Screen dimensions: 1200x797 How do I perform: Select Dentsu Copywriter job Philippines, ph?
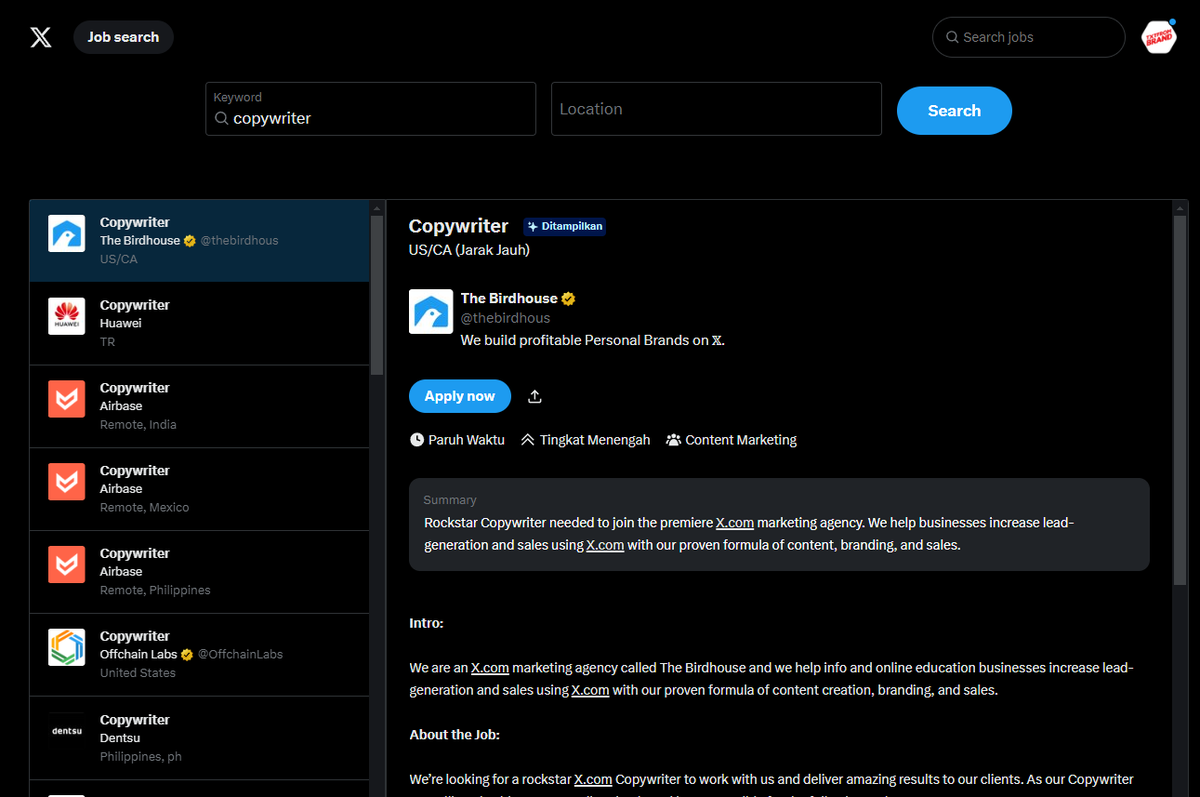coord(200,738)
